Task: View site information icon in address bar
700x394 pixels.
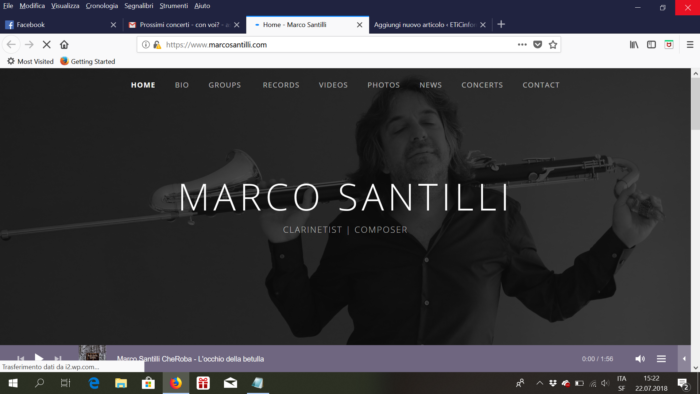Action: 146,45
